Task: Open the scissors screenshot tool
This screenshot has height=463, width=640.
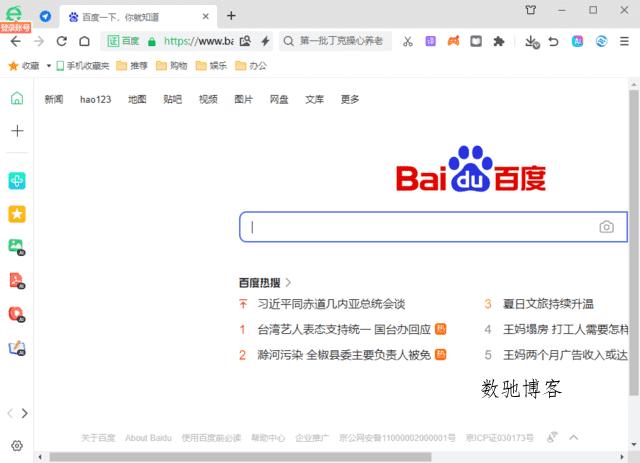Action: click(408, 41)
